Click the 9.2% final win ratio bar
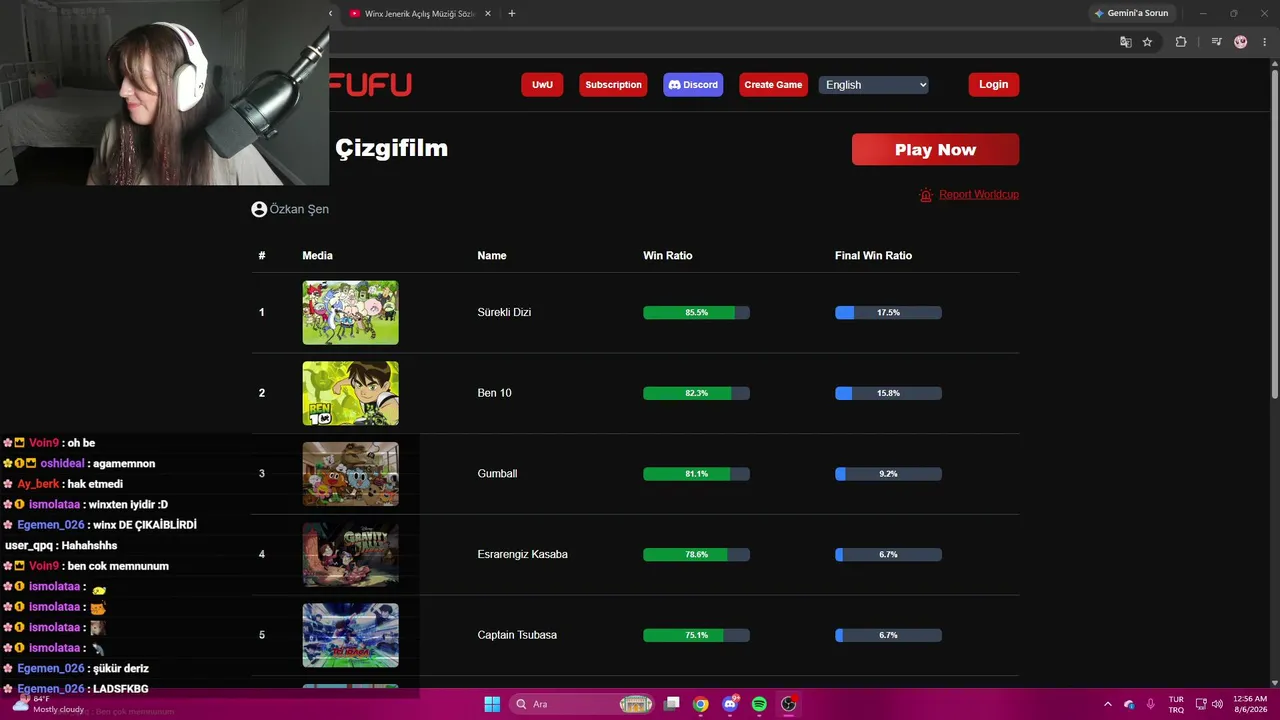The width and height of the screenshot is (1280, 720). pyautogui.click(x=888, y=474)
